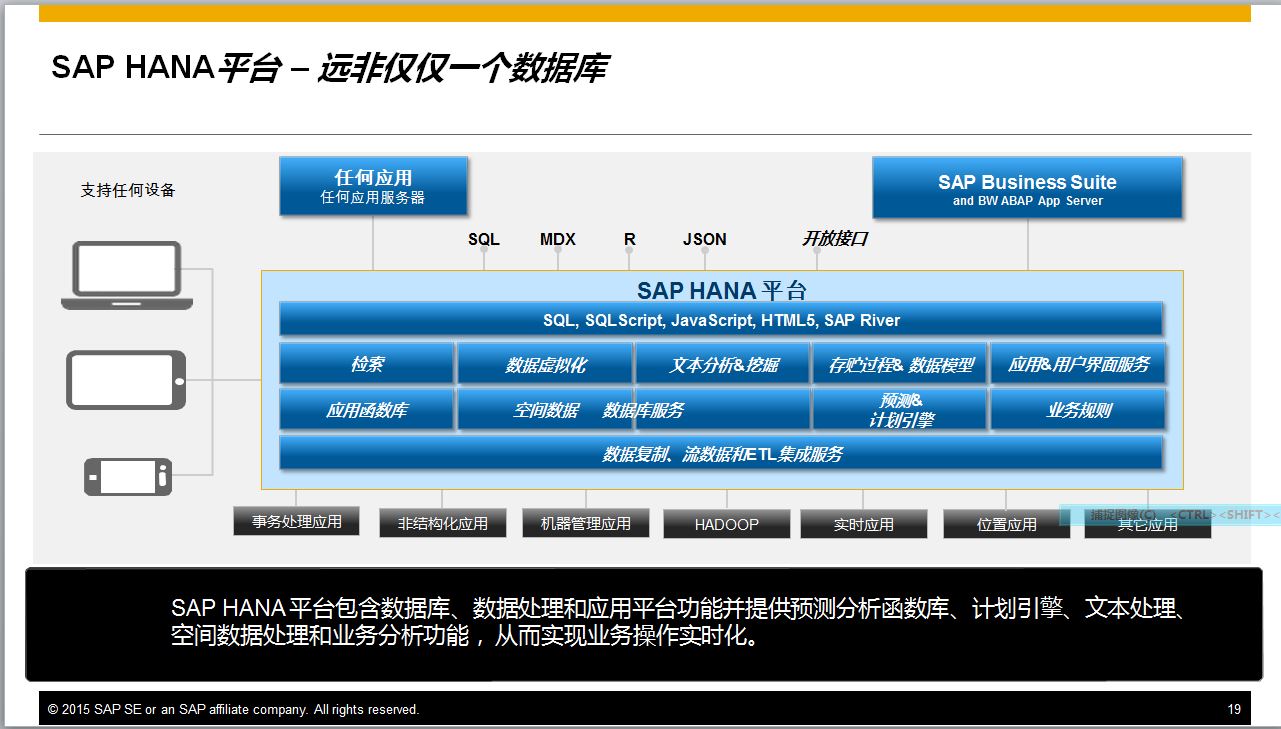Click the 机器管理应用 box

585,523
